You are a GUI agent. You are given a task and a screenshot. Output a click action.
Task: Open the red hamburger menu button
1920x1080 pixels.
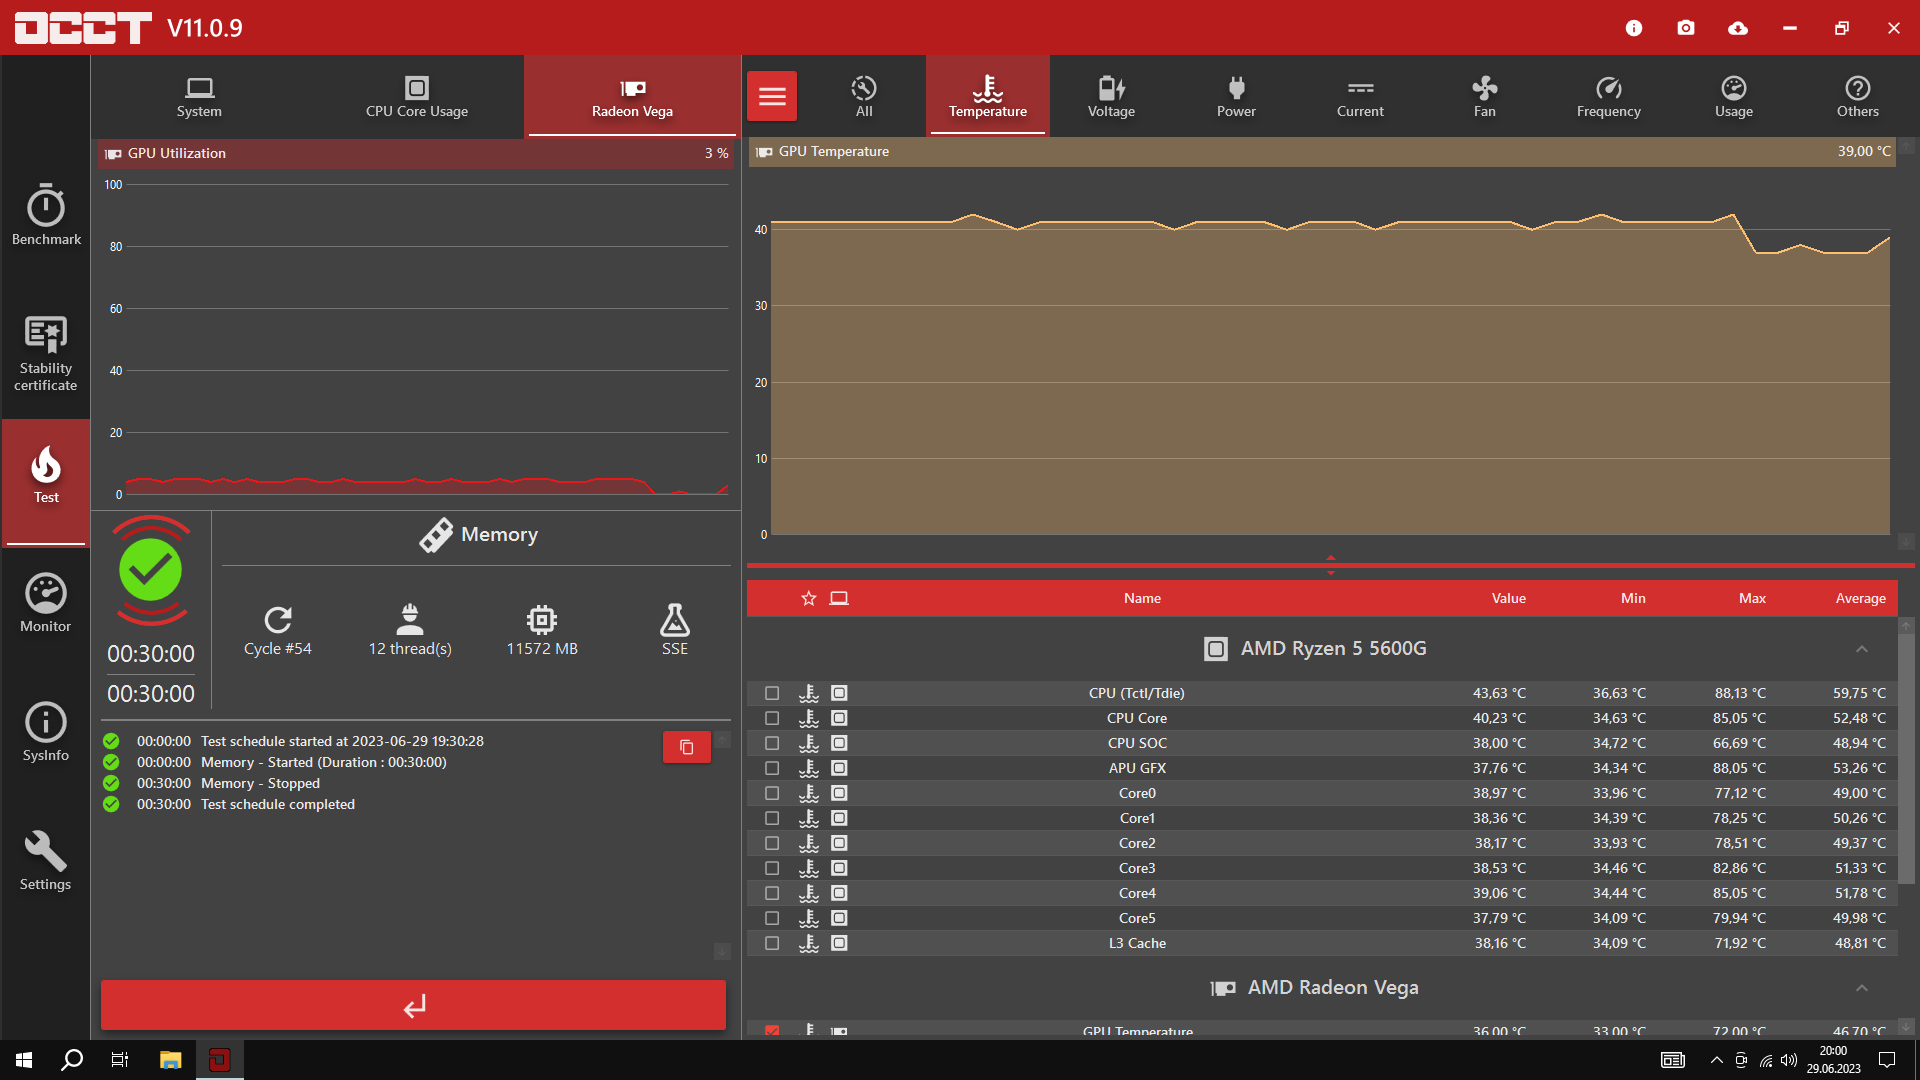772,96
